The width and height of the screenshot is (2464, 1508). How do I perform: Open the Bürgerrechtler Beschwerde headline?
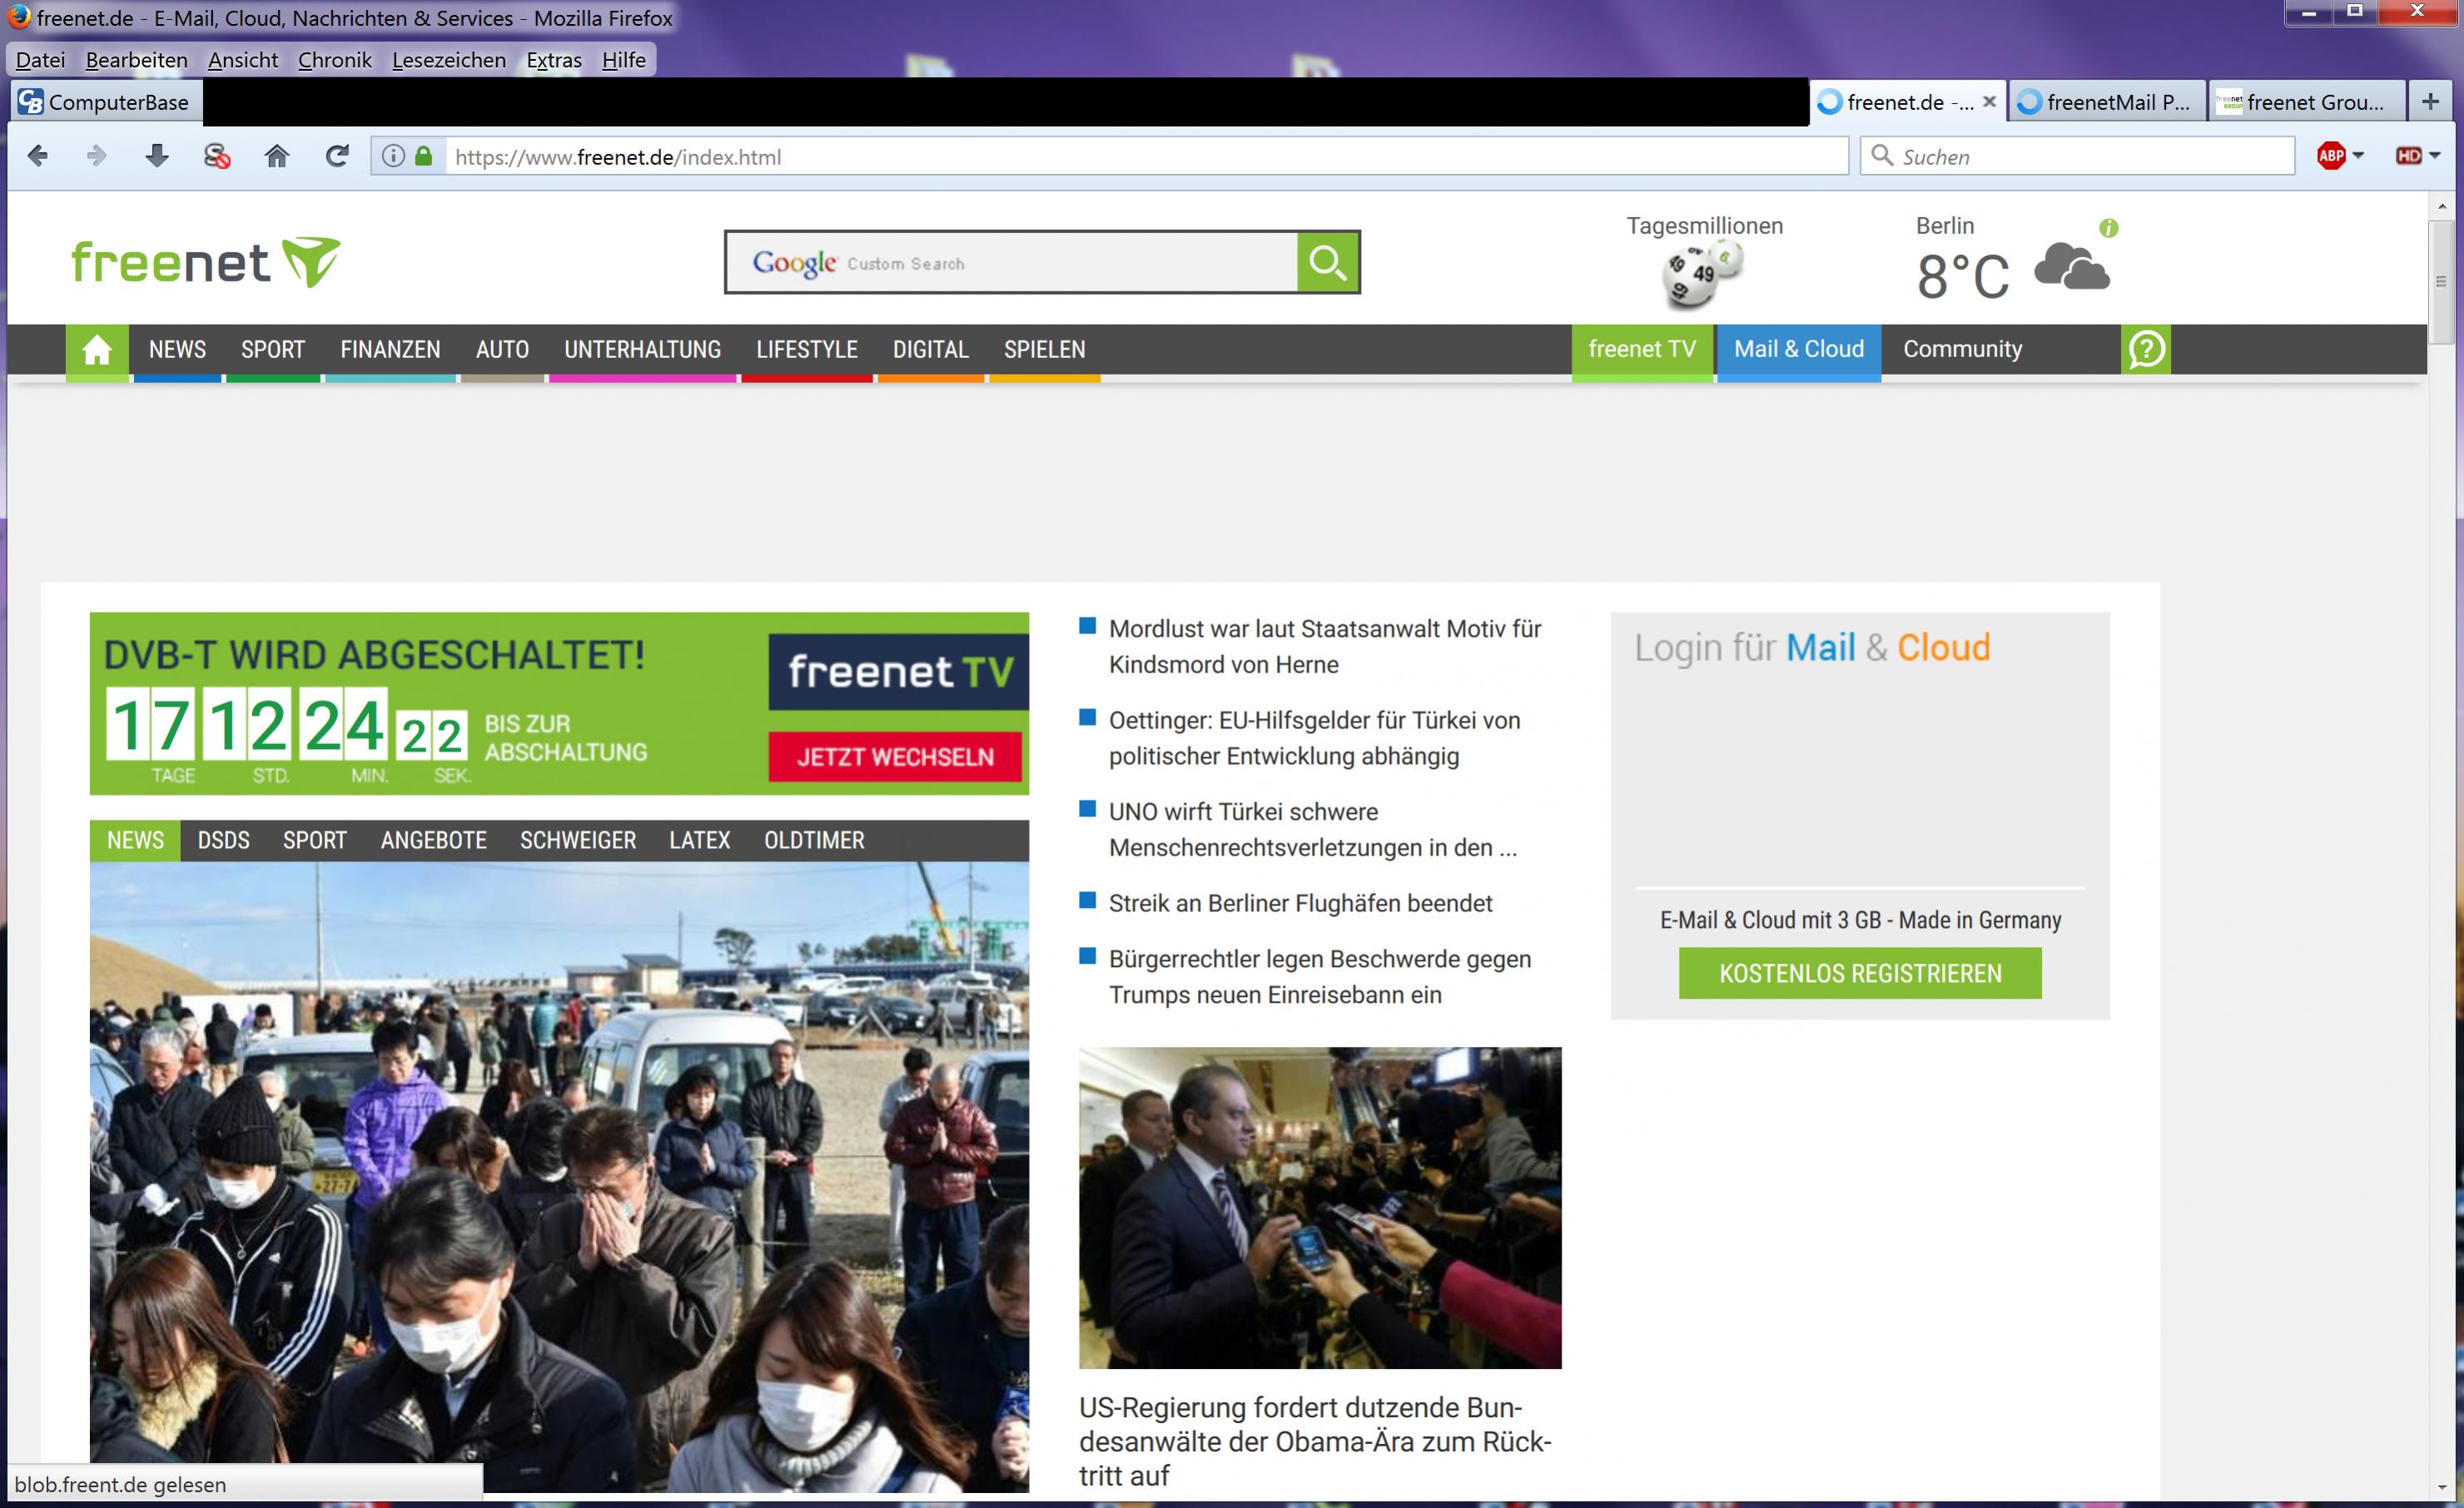[1320, 977]
